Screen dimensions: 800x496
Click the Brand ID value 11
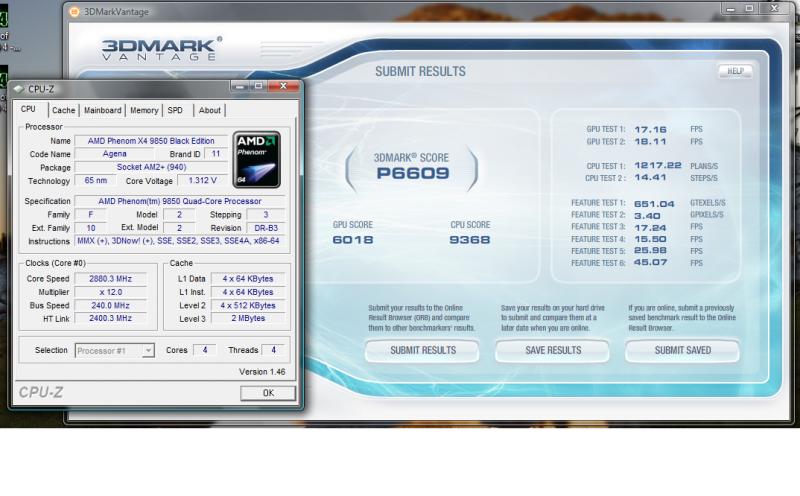pyautogui.click(x=216, y=154)
